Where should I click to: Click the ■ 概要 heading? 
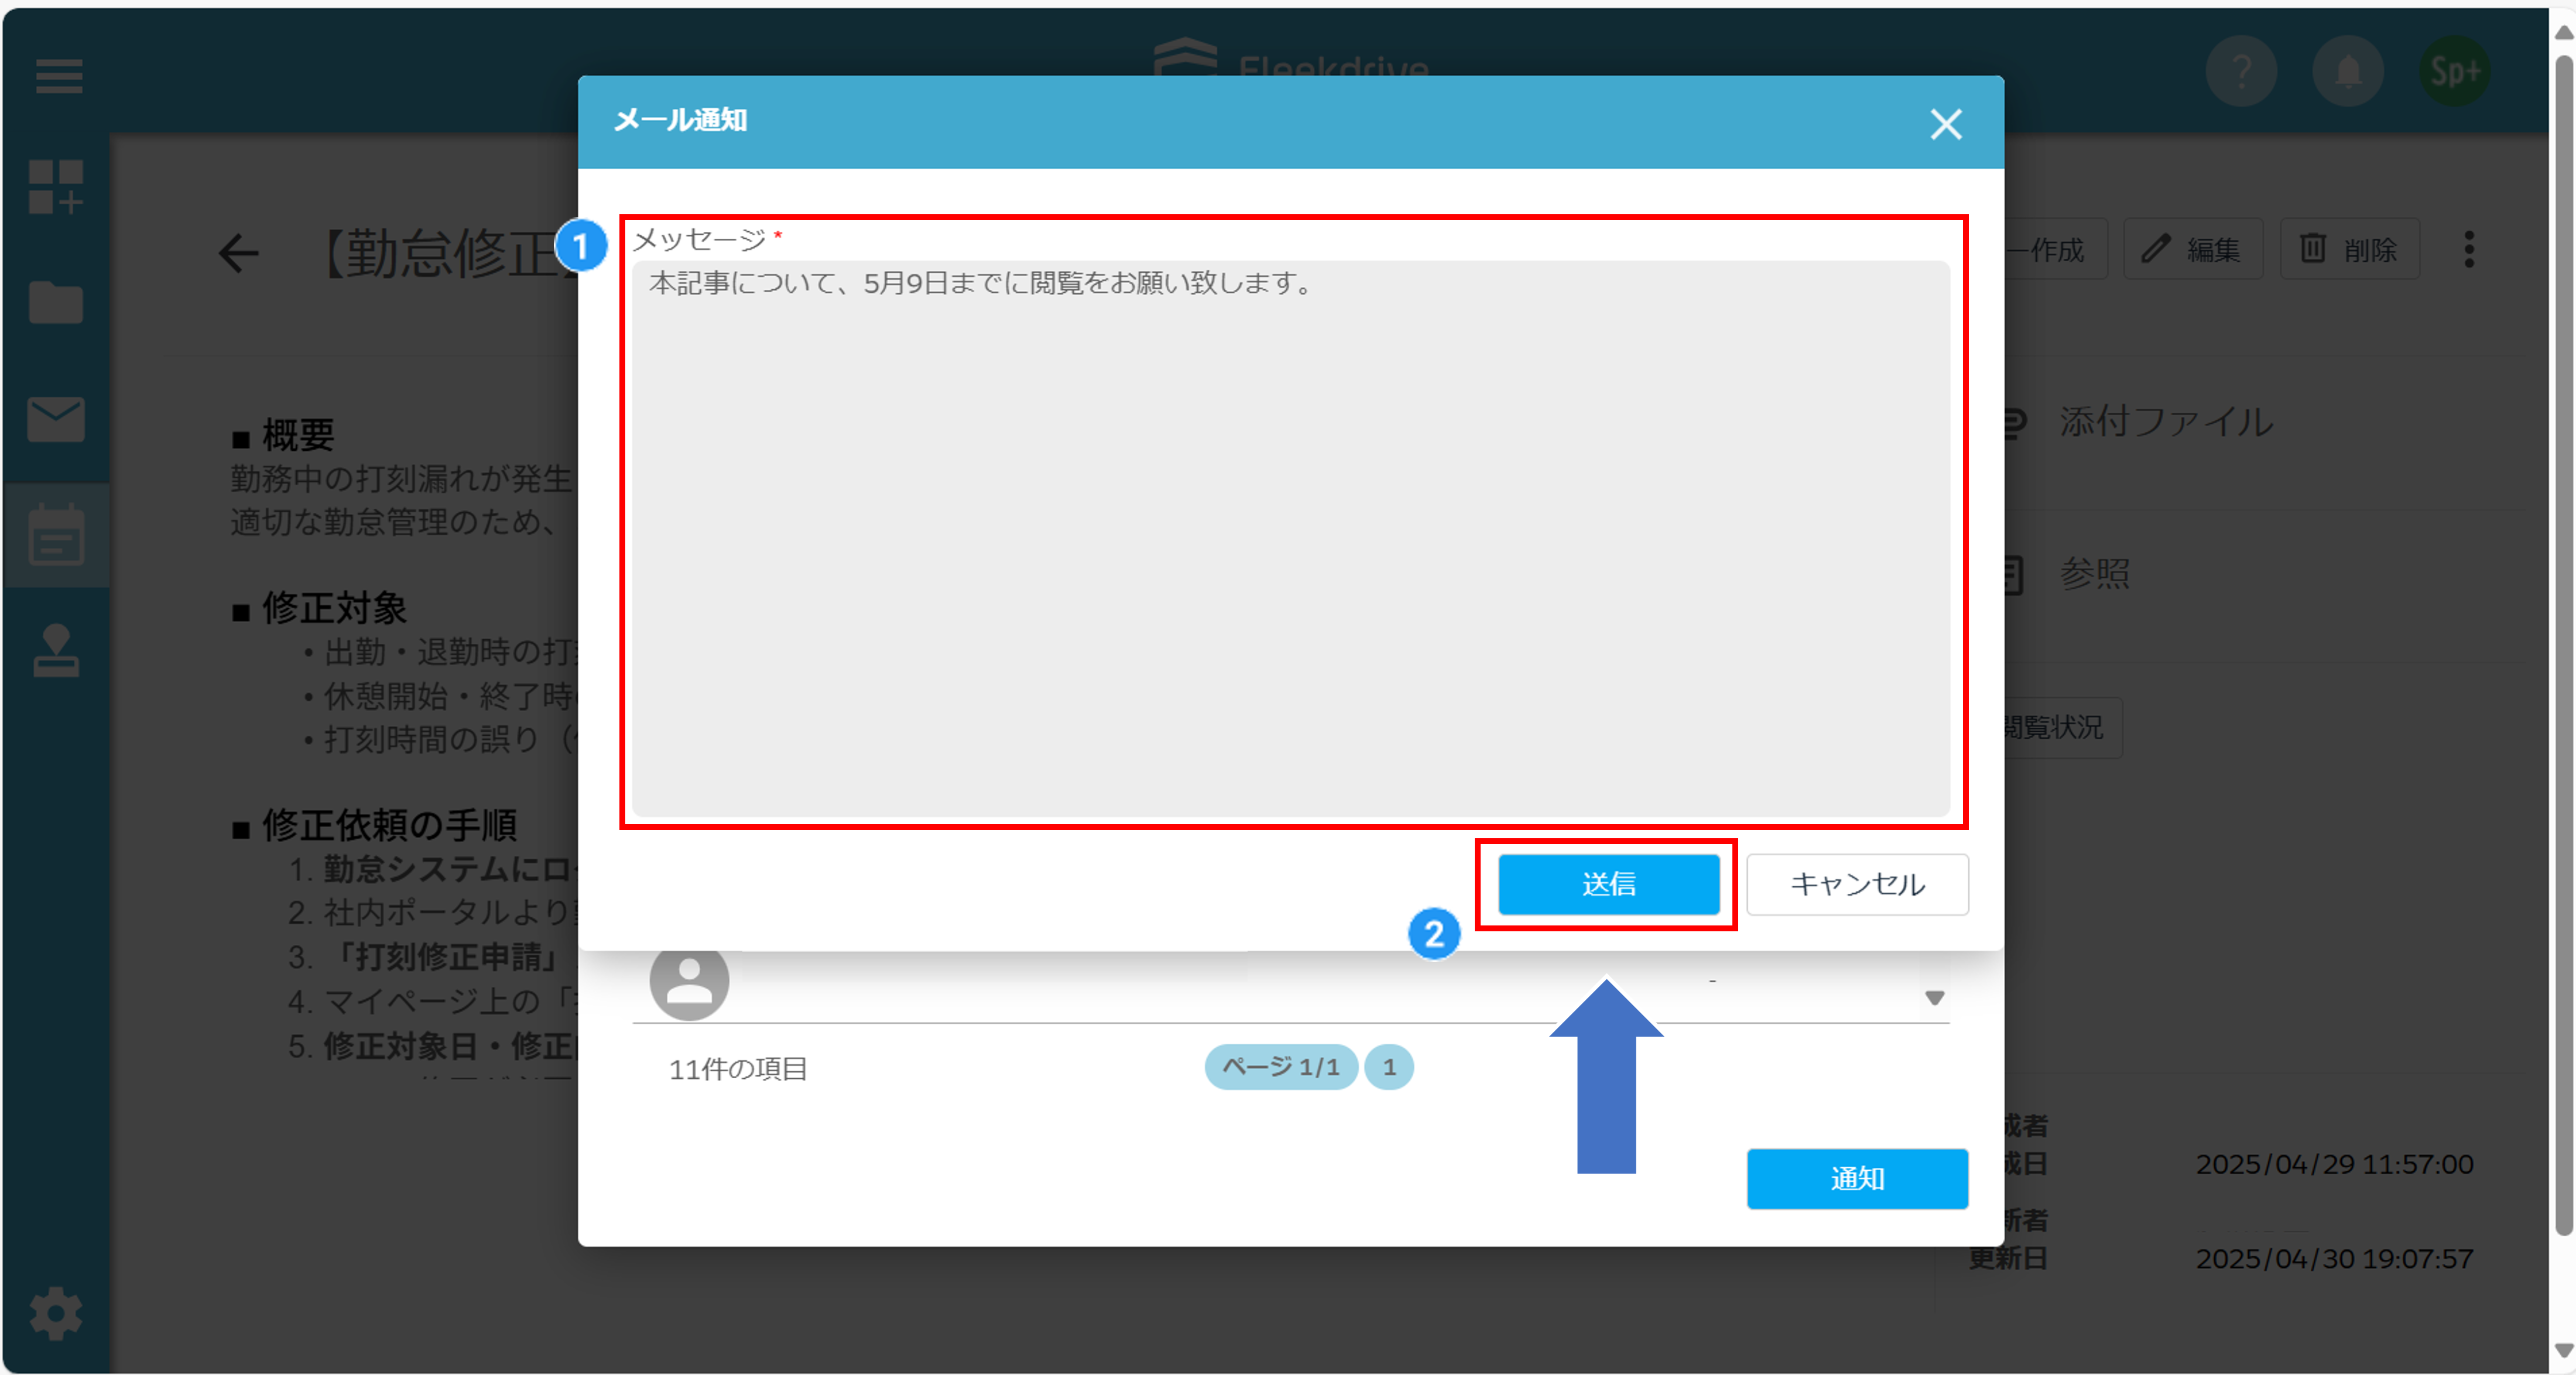[283, 435]
